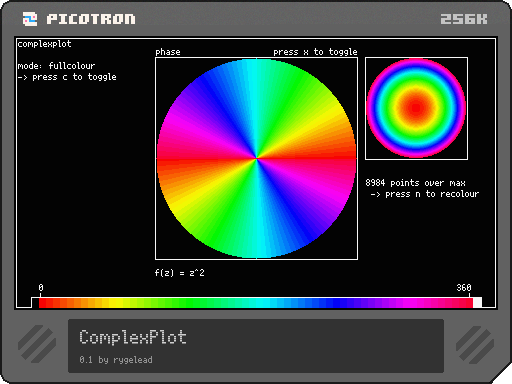Click the '8984 points over max' message
Screen dimensions: 512x384
tap(415, 183)
